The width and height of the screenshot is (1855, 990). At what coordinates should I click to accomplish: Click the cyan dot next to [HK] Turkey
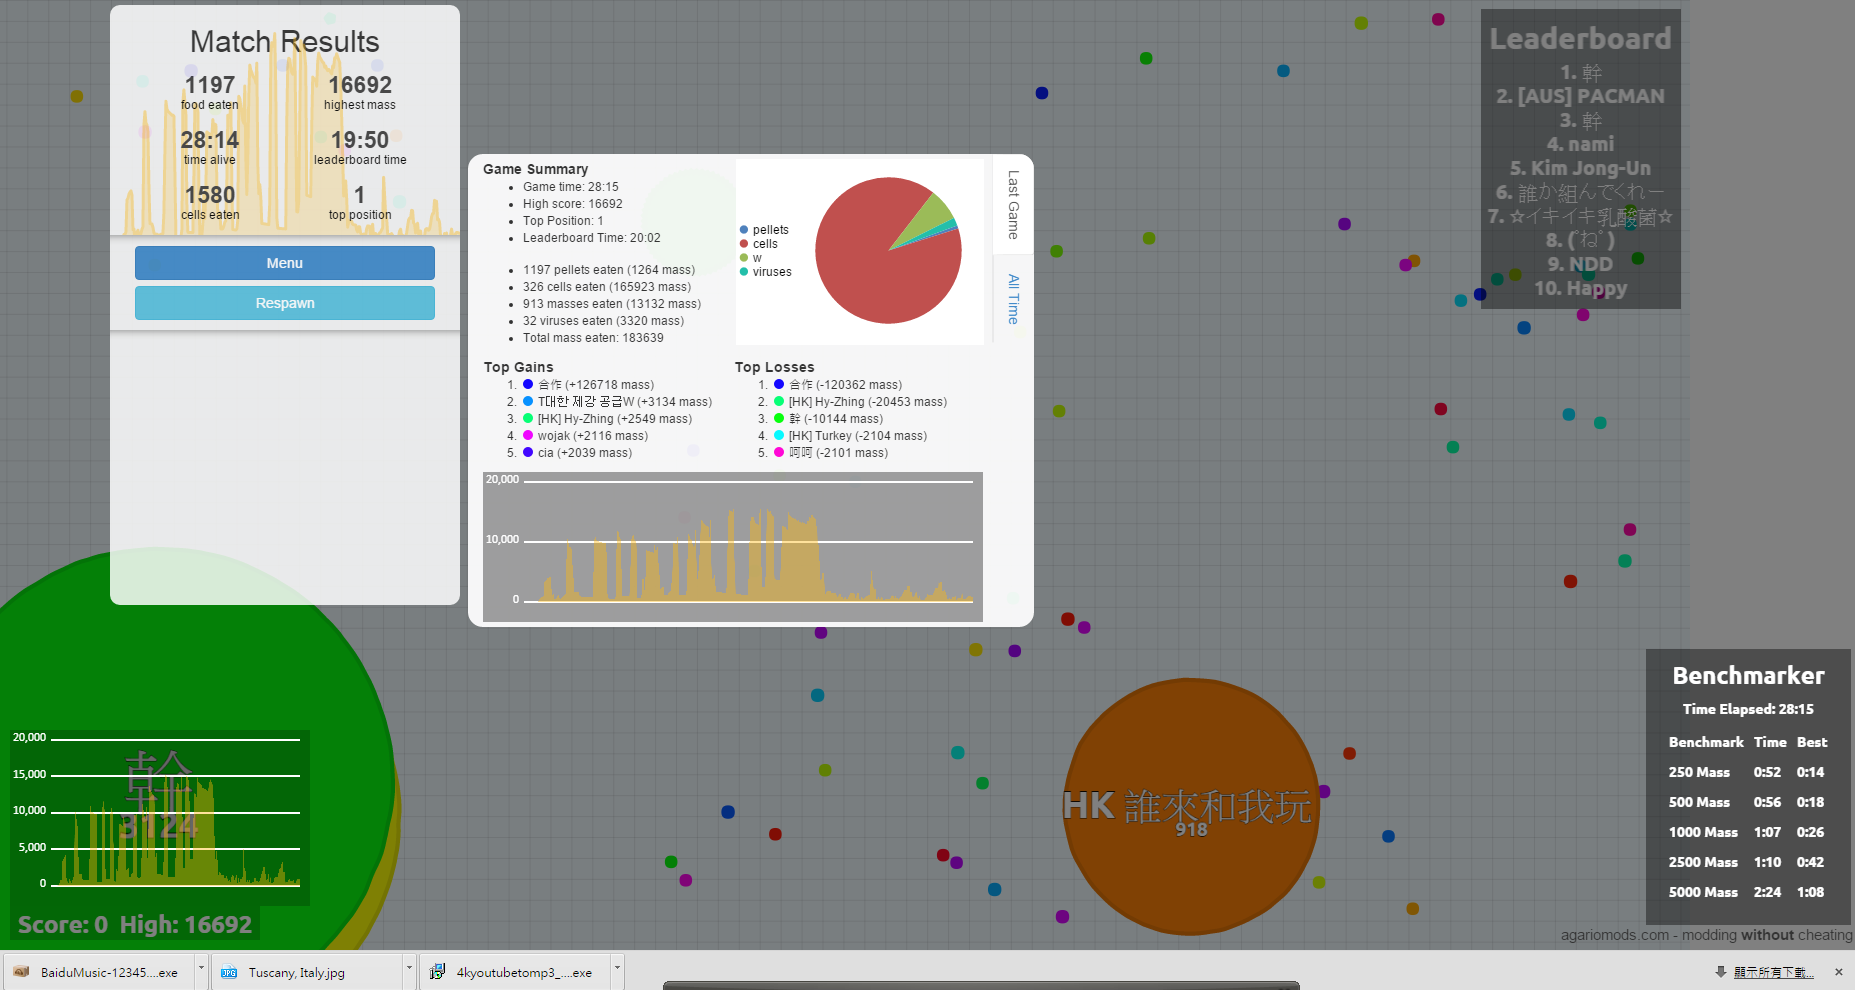[x=777, y=435]
